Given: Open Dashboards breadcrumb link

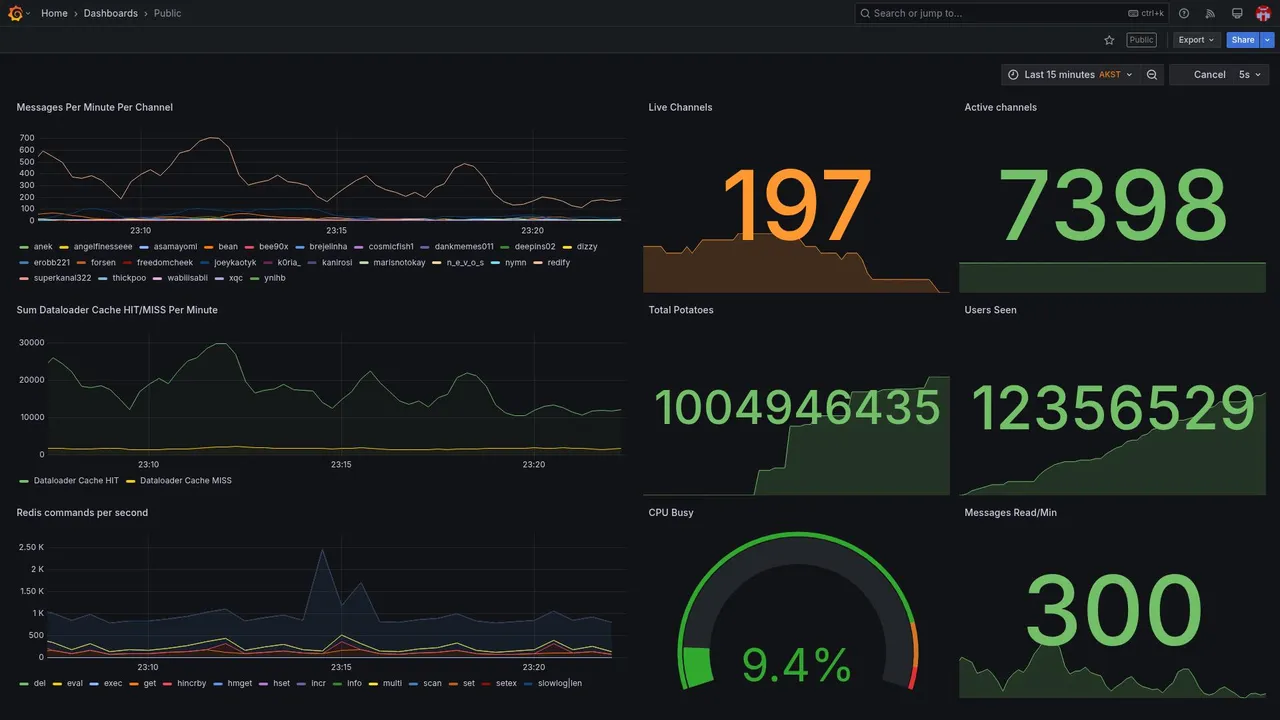Looking at the screenshot, I should (x=111, y=13).
